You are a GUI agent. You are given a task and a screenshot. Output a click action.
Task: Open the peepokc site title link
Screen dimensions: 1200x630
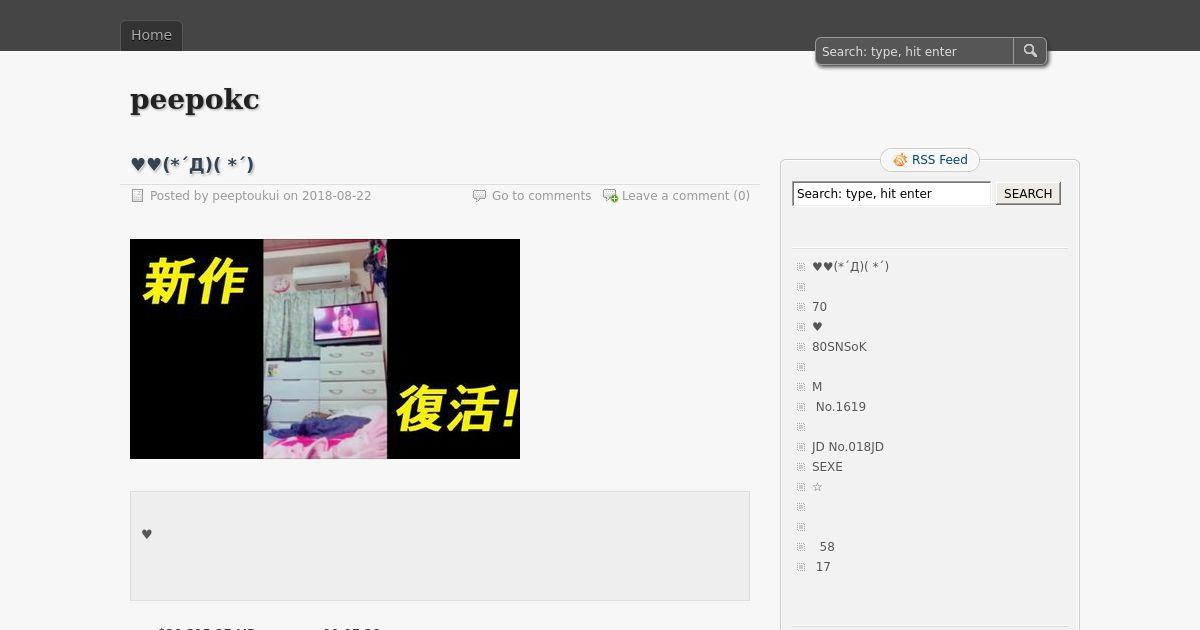point(195,100)
